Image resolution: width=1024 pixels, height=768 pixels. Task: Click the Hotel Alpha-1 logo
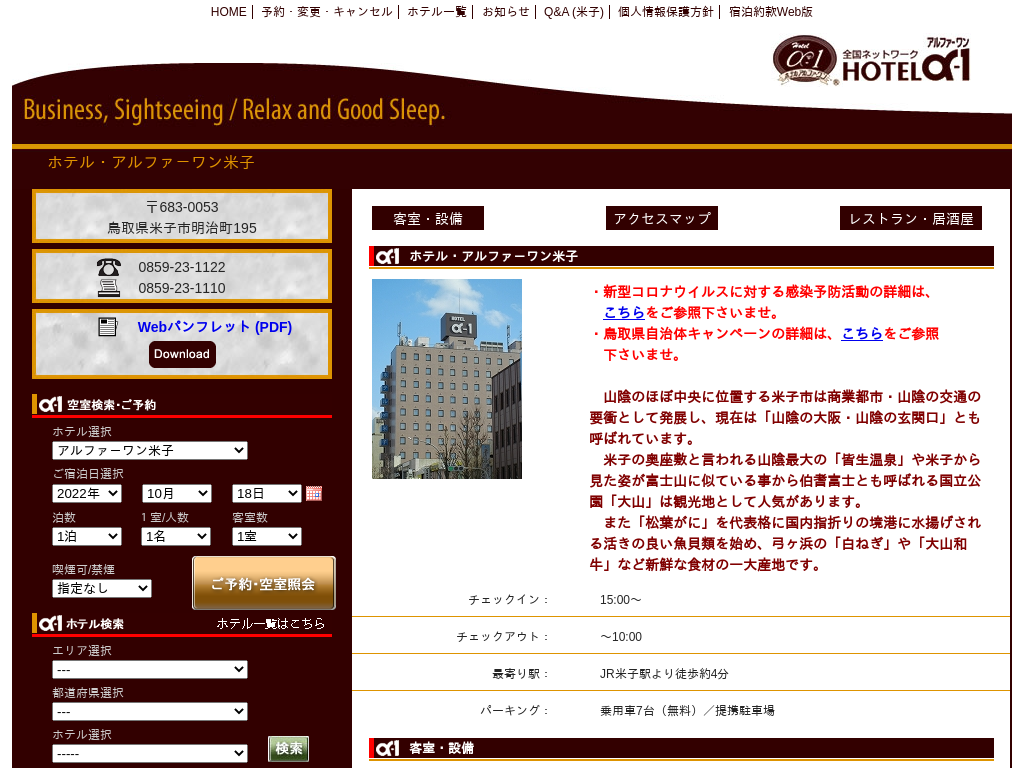[x=872, y=60]
